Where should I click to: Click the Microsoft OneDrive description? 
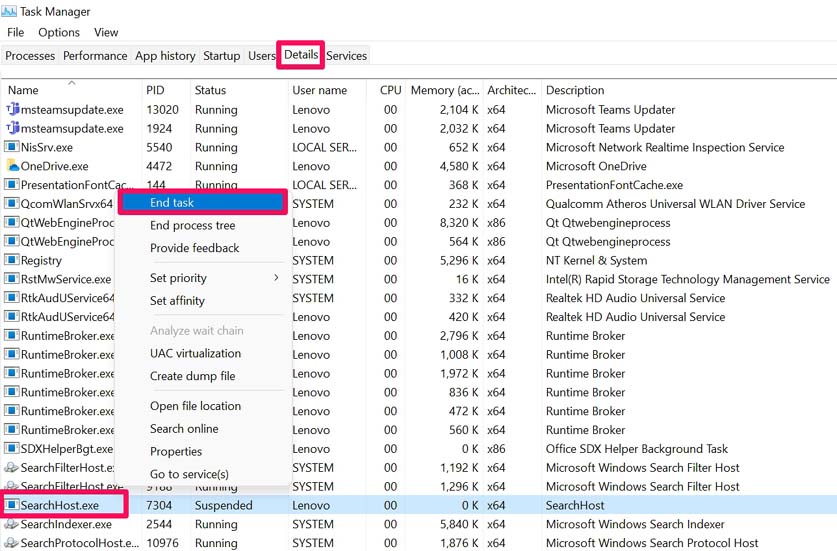[x=596, y=166]
